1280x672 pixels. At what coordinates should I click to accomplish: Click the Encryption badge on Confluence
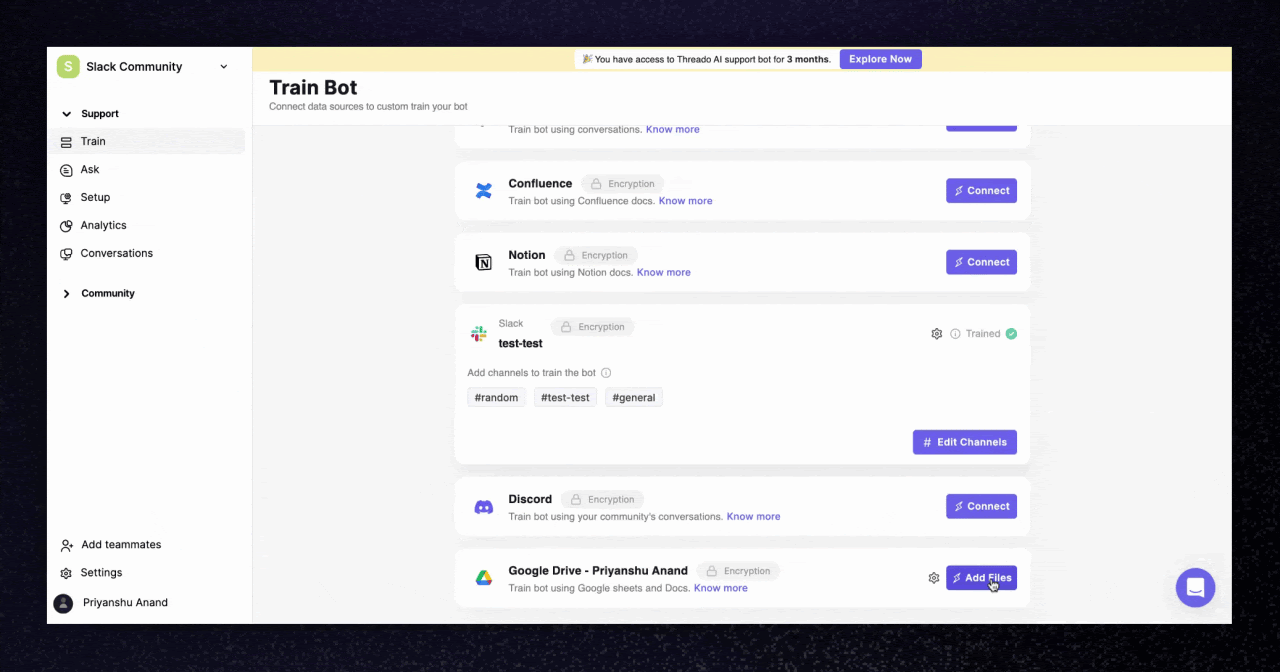623,184
